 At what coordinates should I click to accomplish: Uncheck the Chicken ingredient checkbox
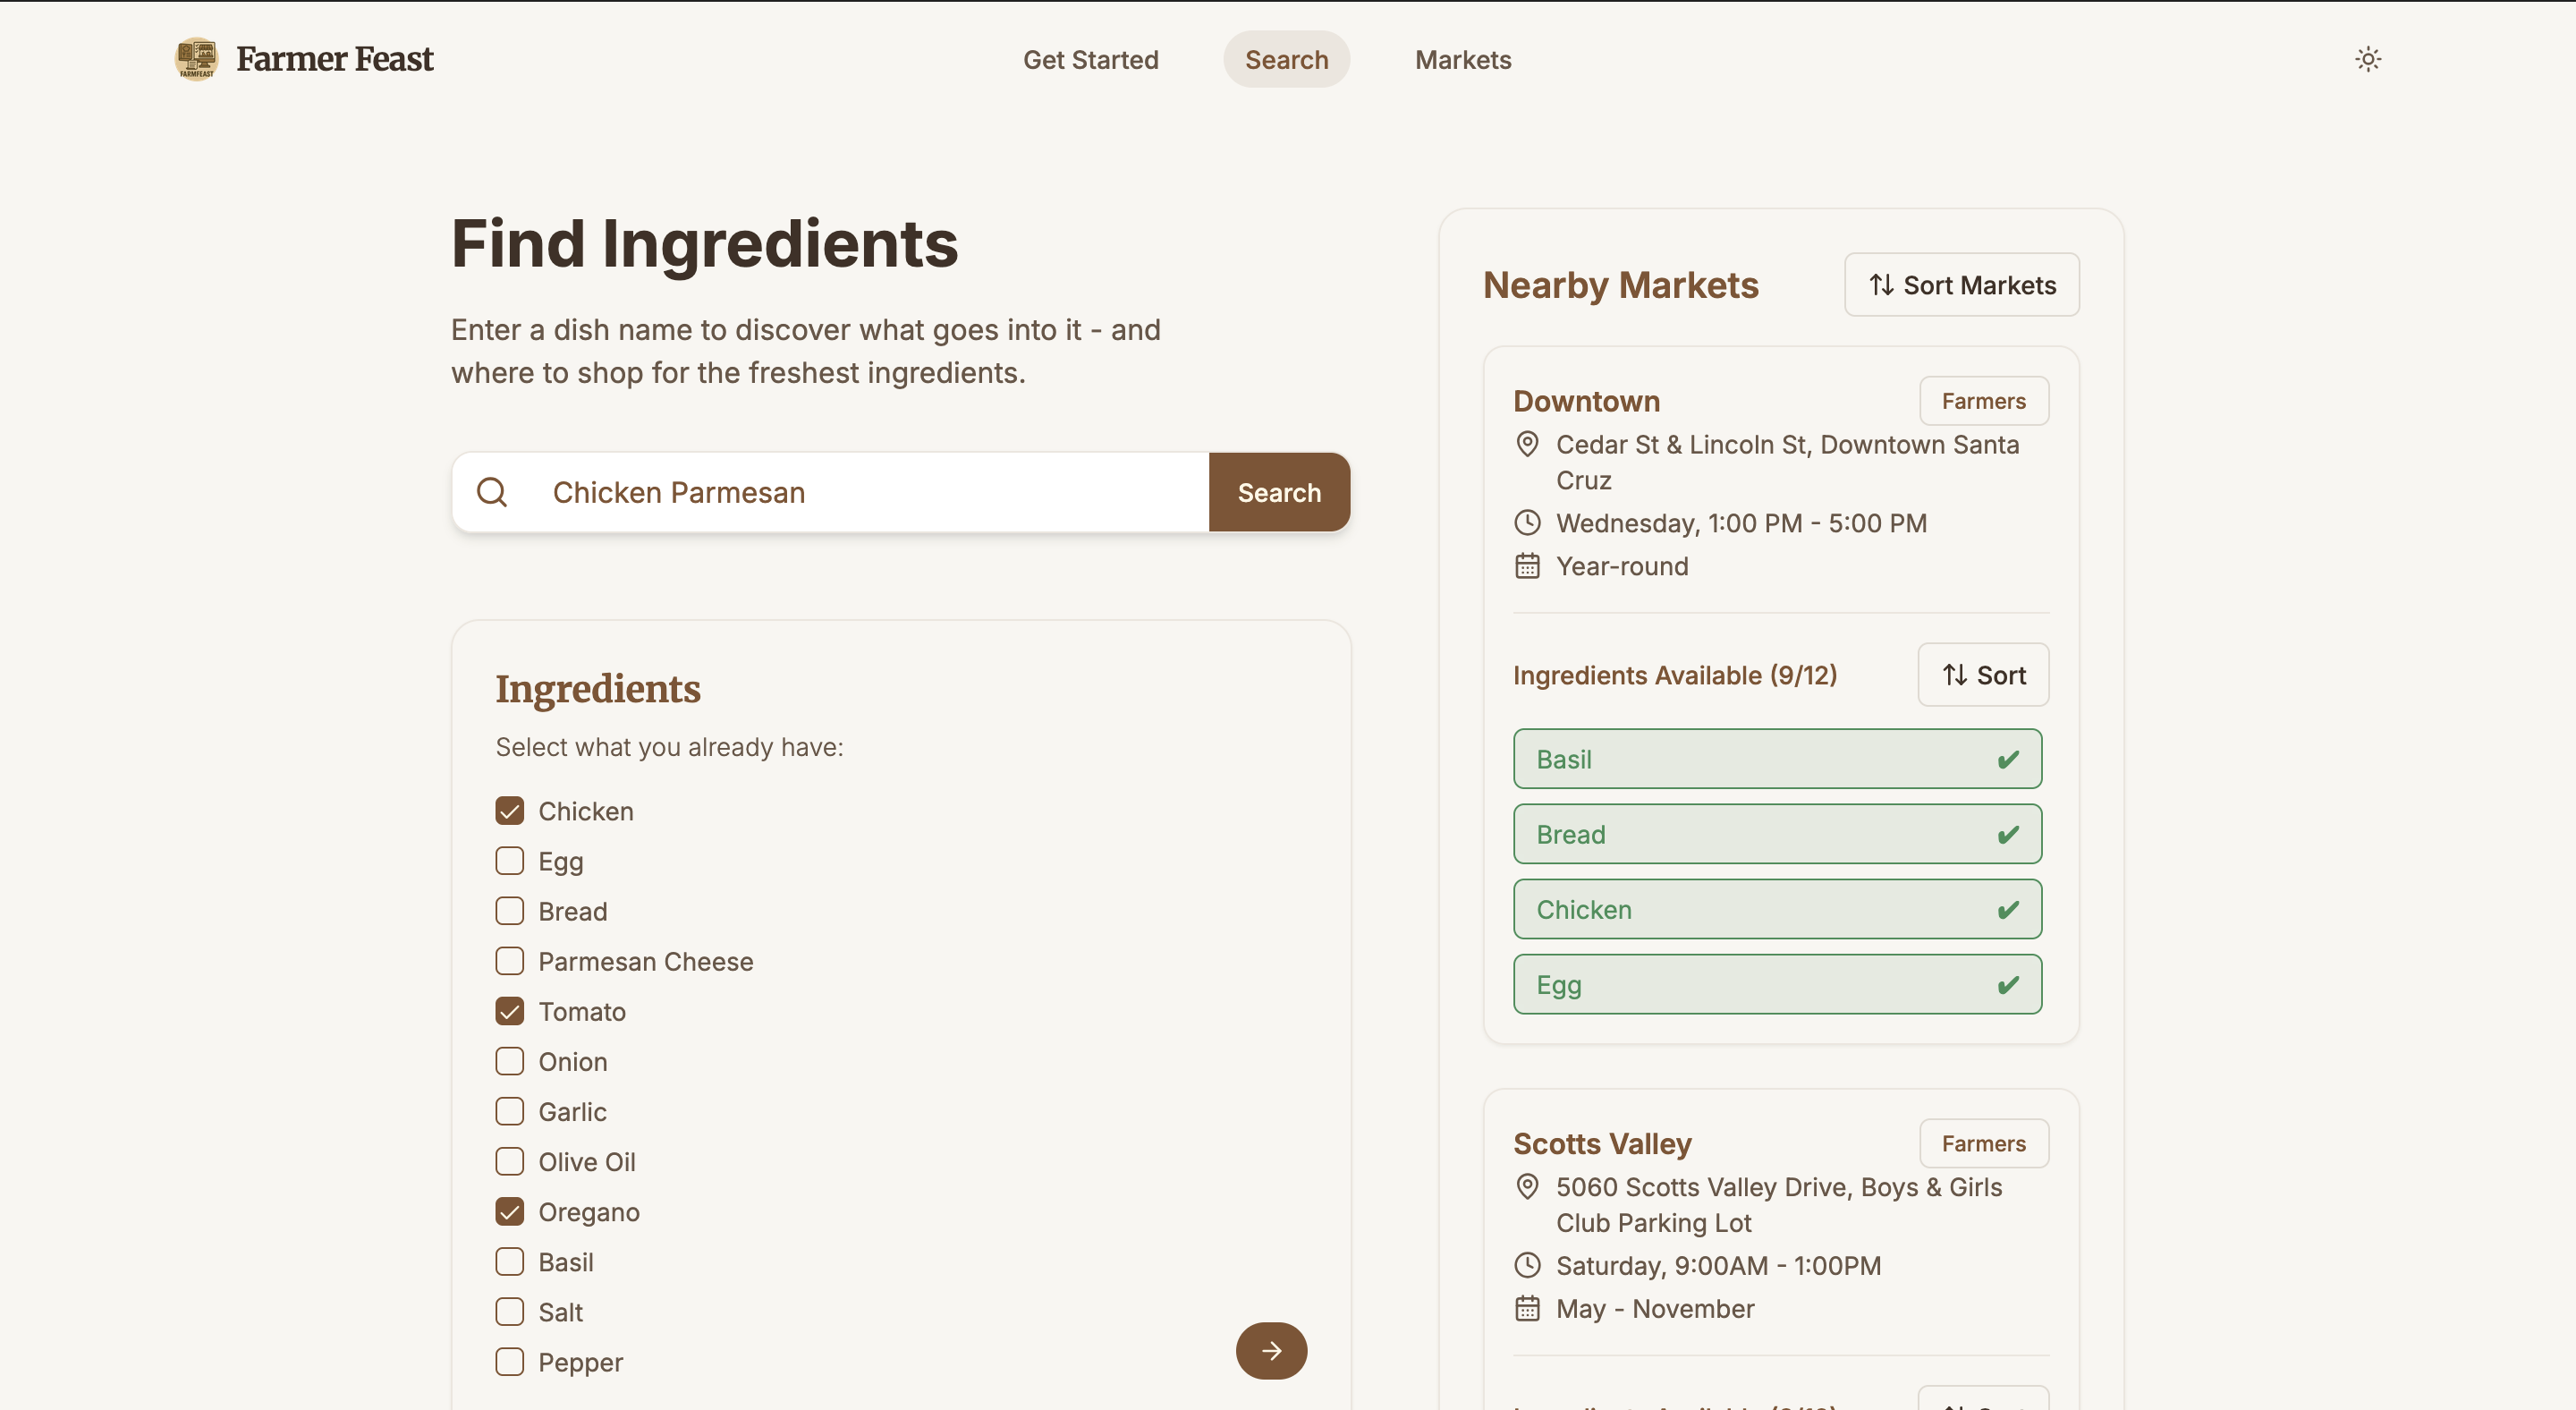pyautogui.click(x=510, y=811)
